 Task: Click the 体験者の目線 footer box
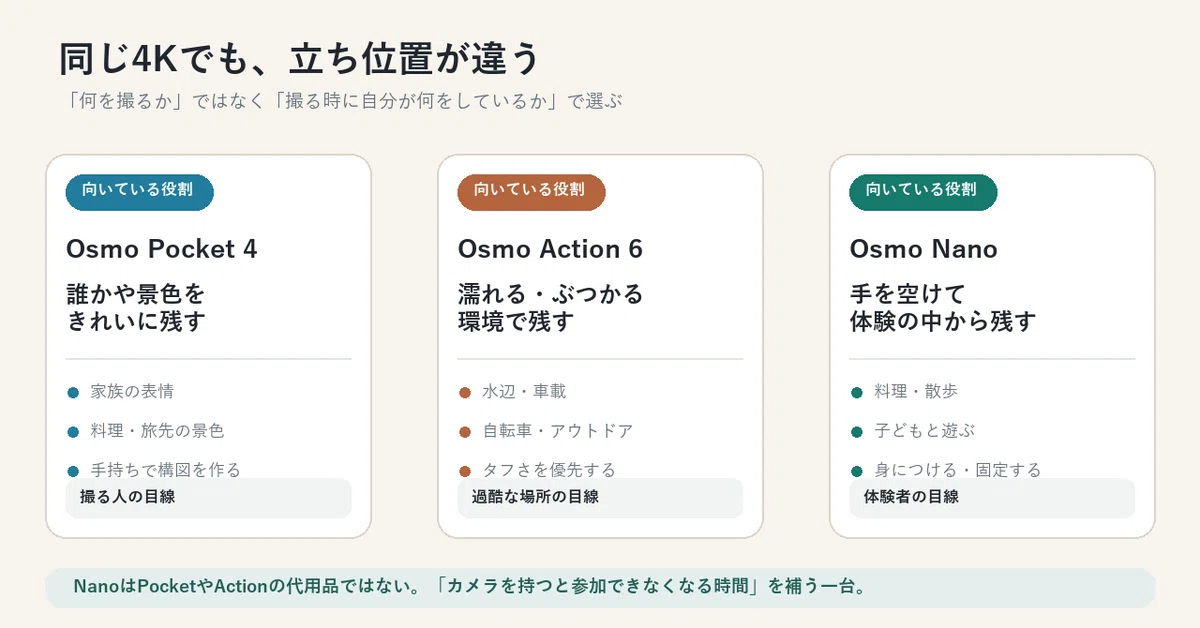(x=993, y=498)
